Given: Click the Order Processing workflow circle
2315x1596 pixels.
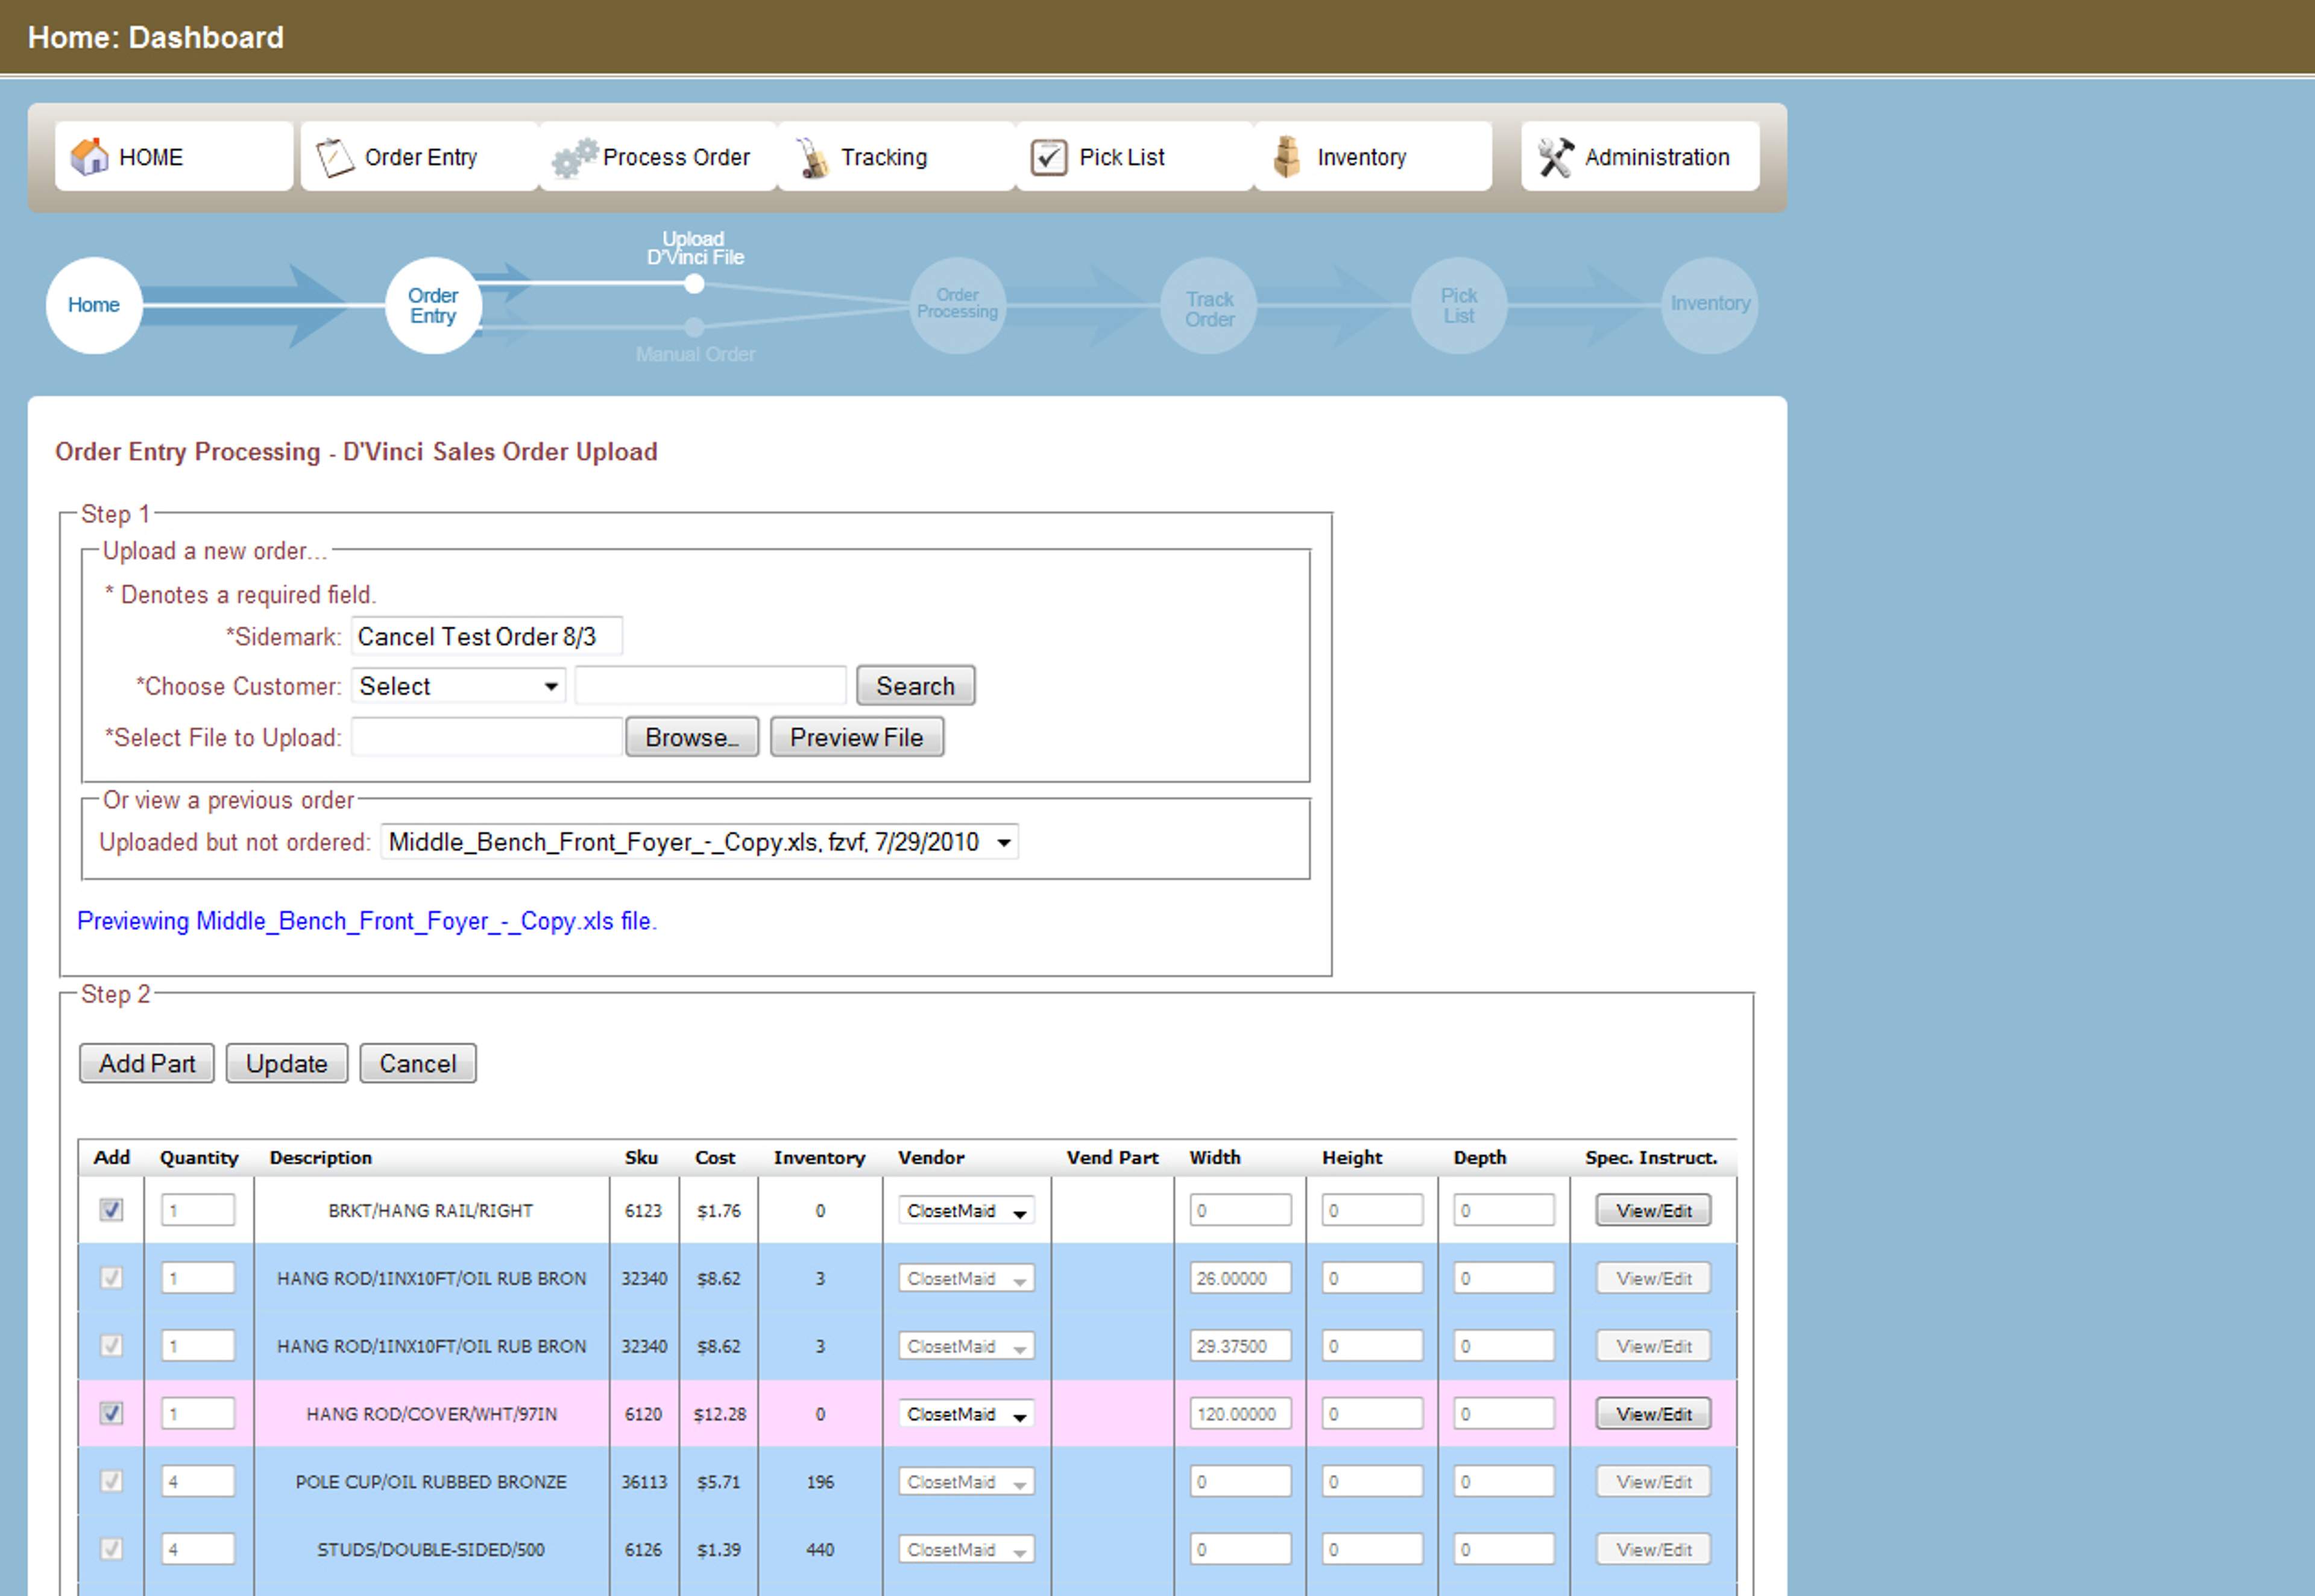Looking at the screenshot, I should pyautogui.click(x=957, y=305).
